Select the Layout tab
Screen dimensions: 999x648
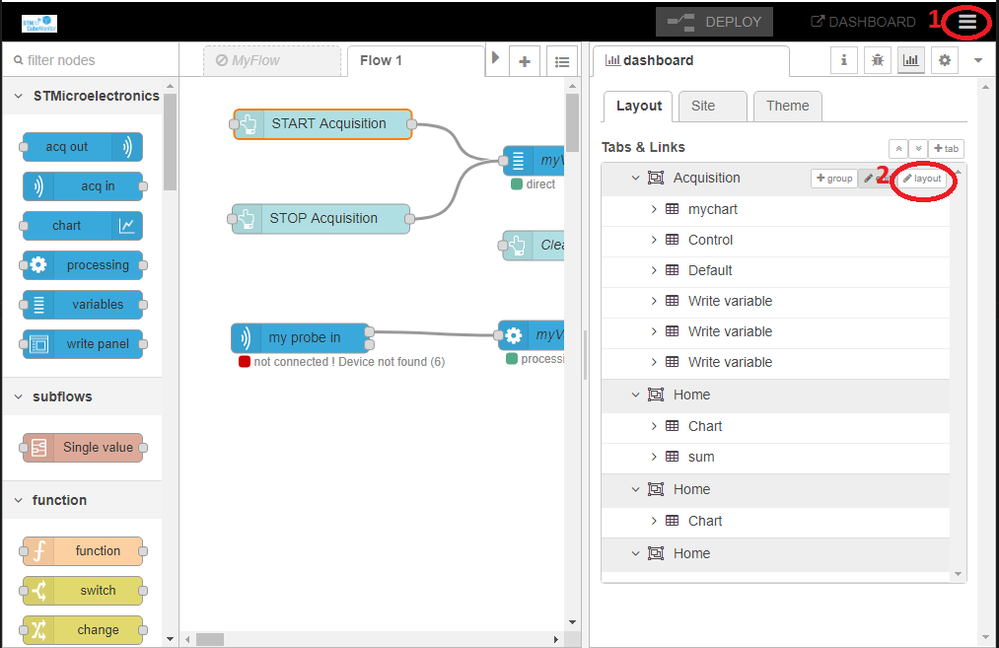(x=638, y=106)
